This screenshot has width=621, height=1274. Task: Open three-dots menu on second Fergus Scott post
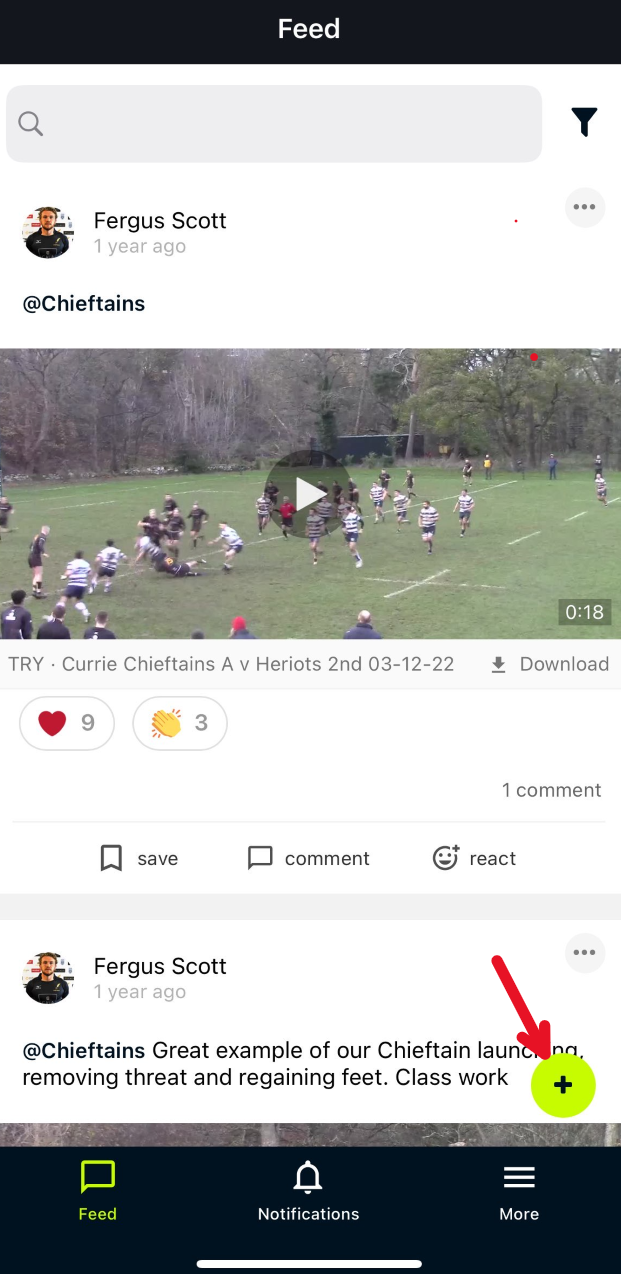[x=585, y=953]
